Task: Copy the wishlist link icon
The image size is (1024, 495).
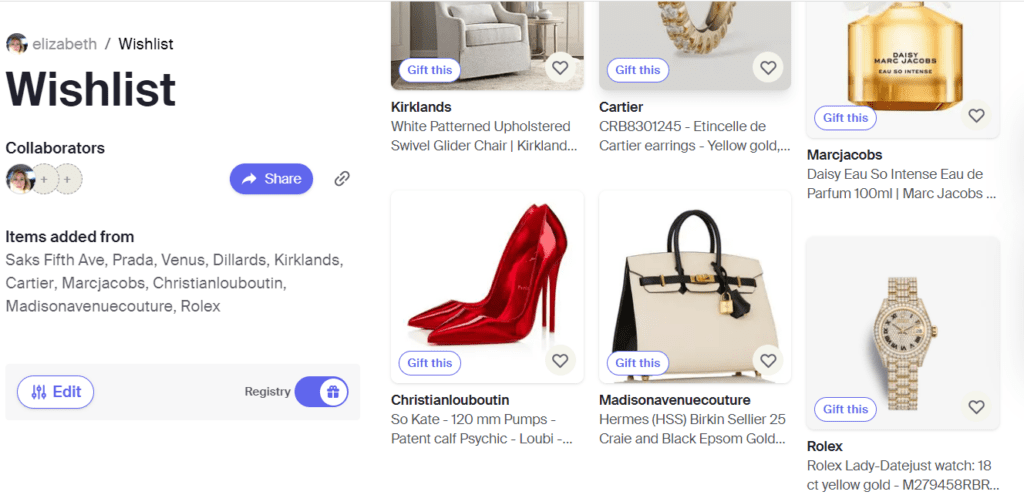Action: coord(342,179)
